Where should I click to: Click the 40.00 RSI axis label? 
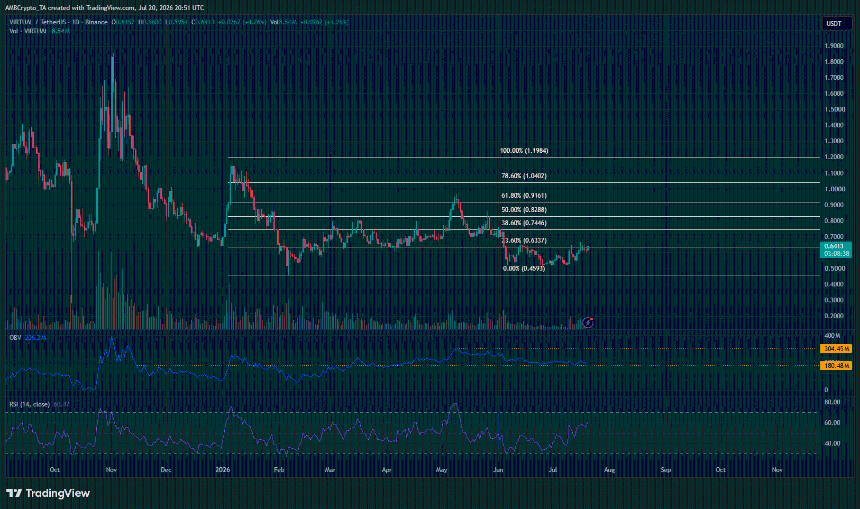pos(833,443)
